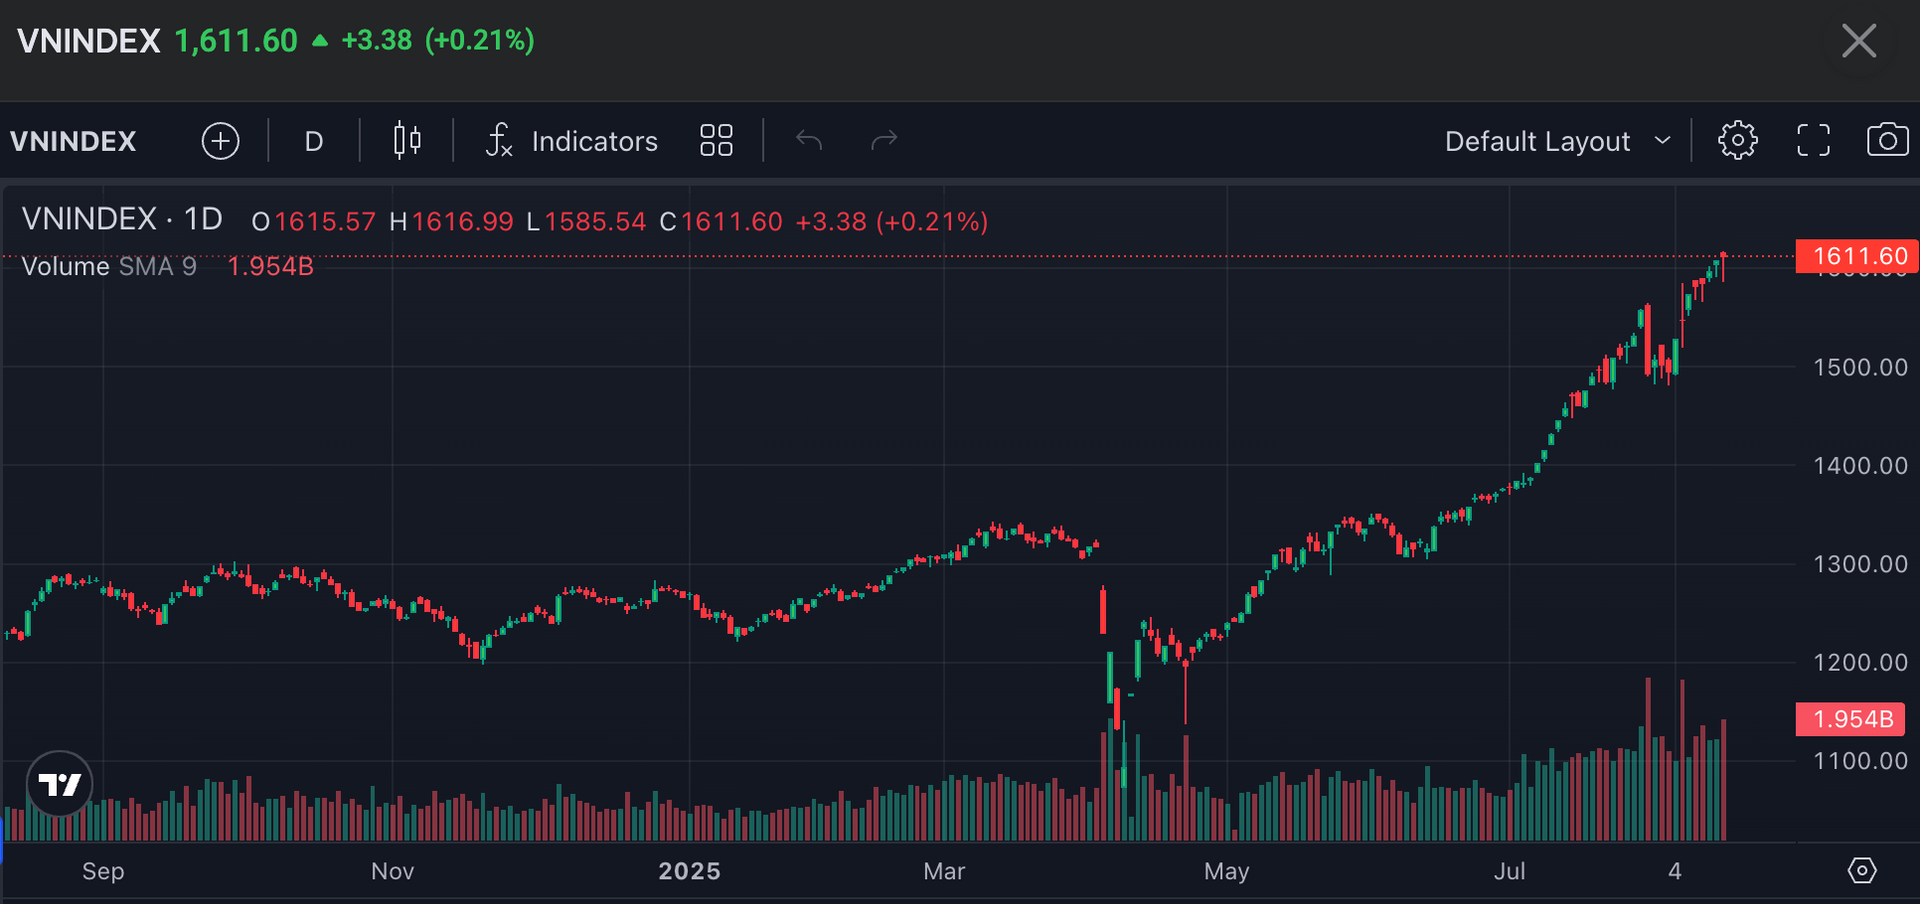Click the 1.954B volume axis label
Image resolution: width=1920 pixels, height=904 pixels.
pyautogui.click(x=1851, y=719)
